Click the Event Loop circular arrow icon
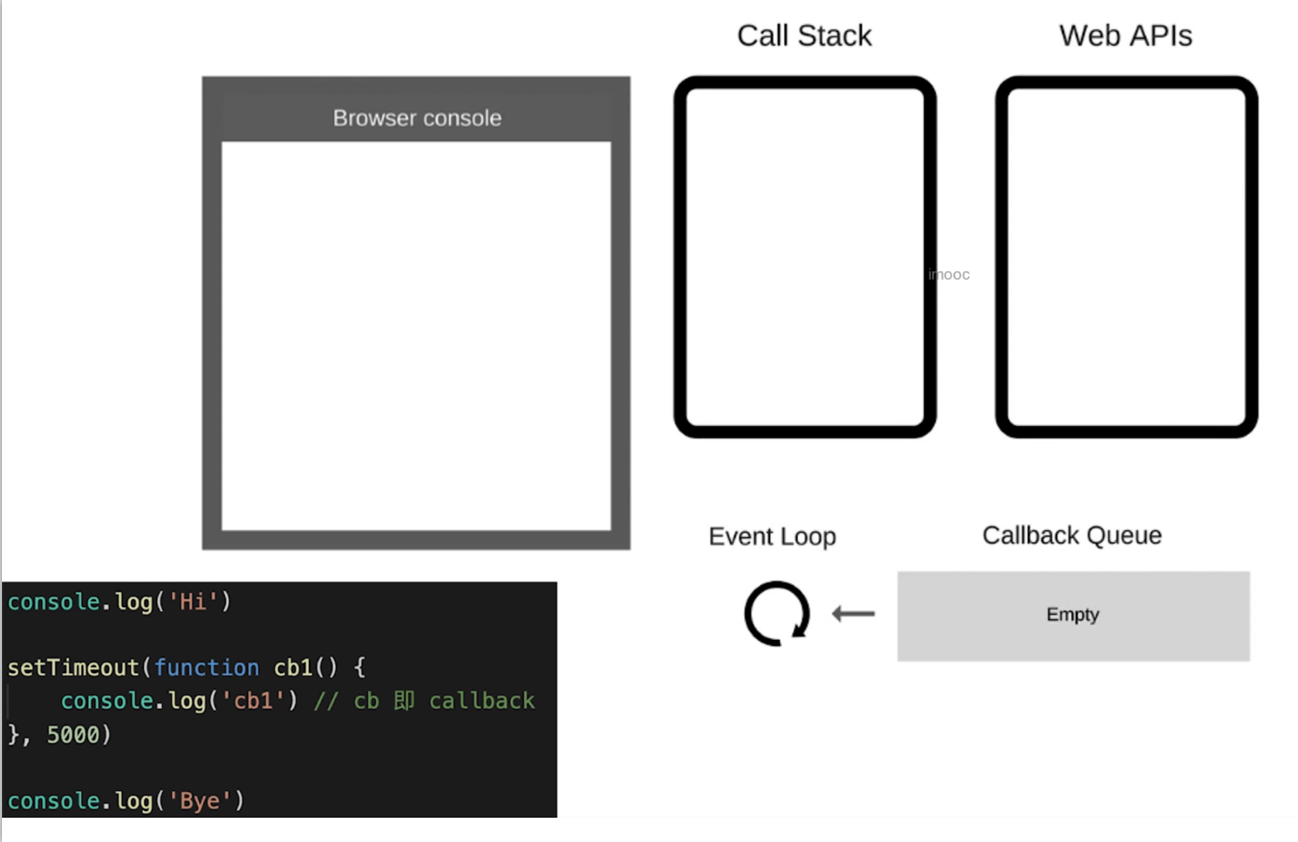1298x842 pixels. pyautogui.click(x=776, y=613)
